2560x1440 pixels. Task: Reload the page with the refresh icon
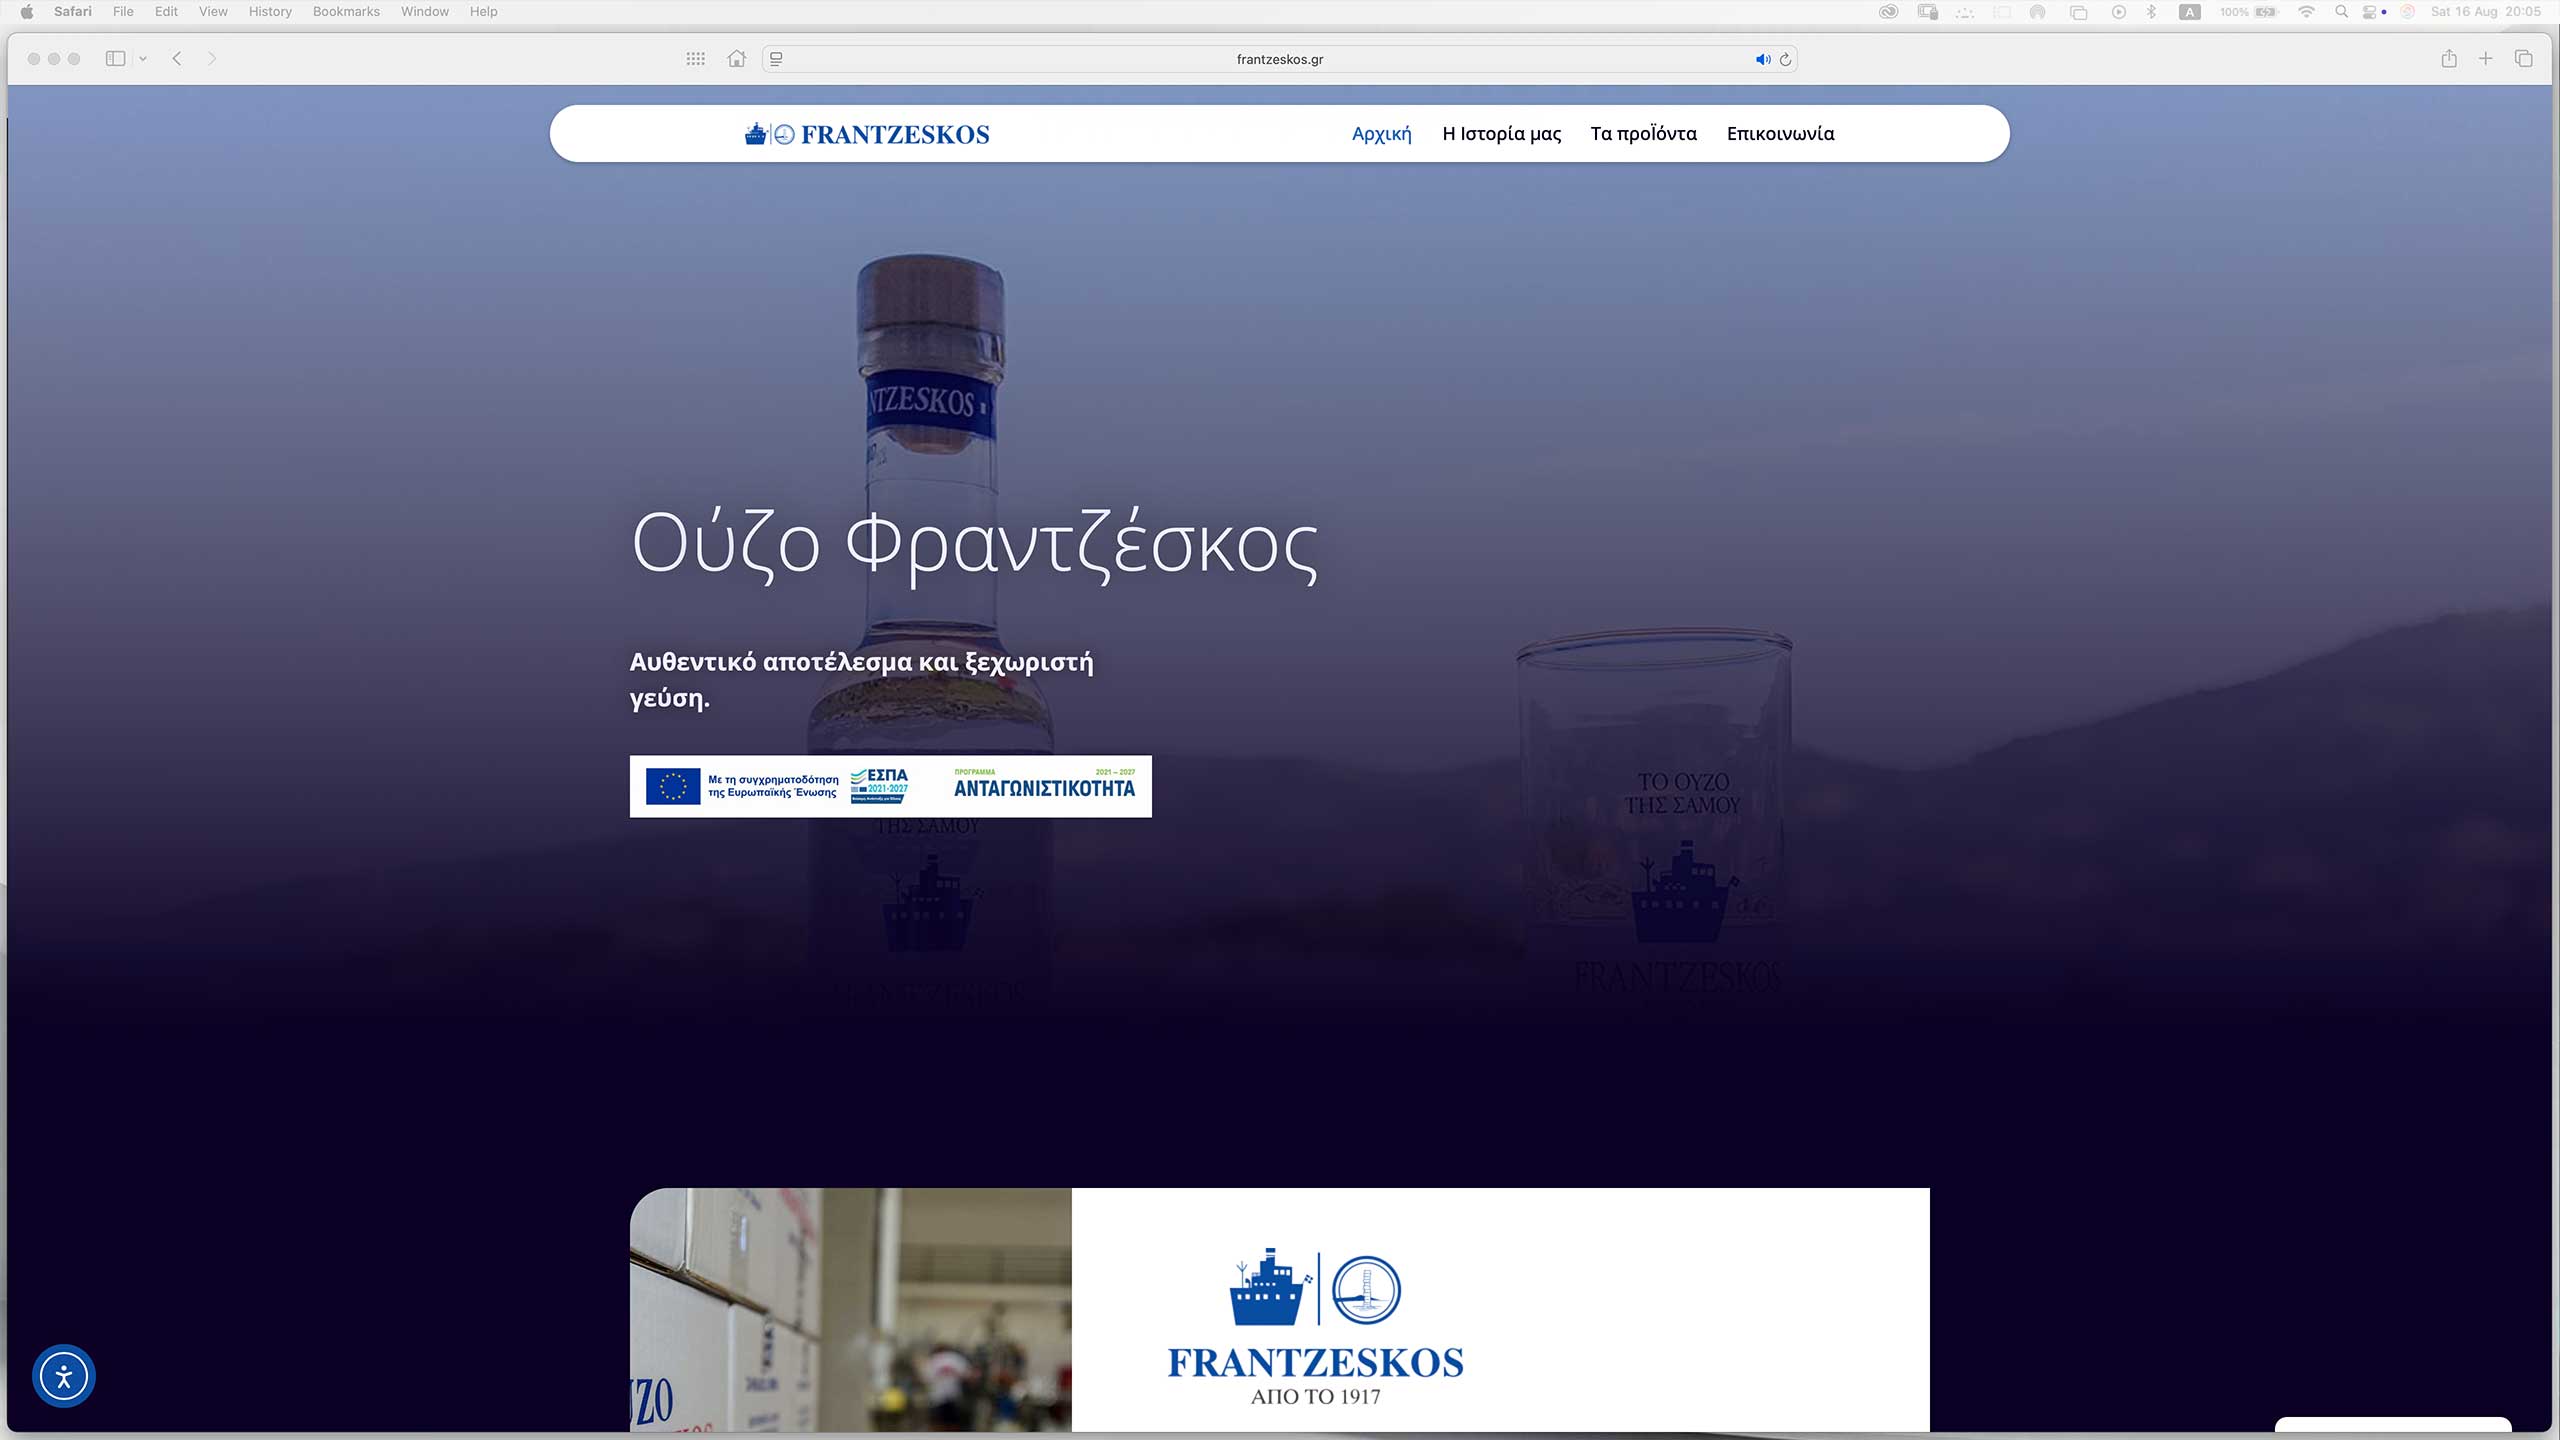1785,59
